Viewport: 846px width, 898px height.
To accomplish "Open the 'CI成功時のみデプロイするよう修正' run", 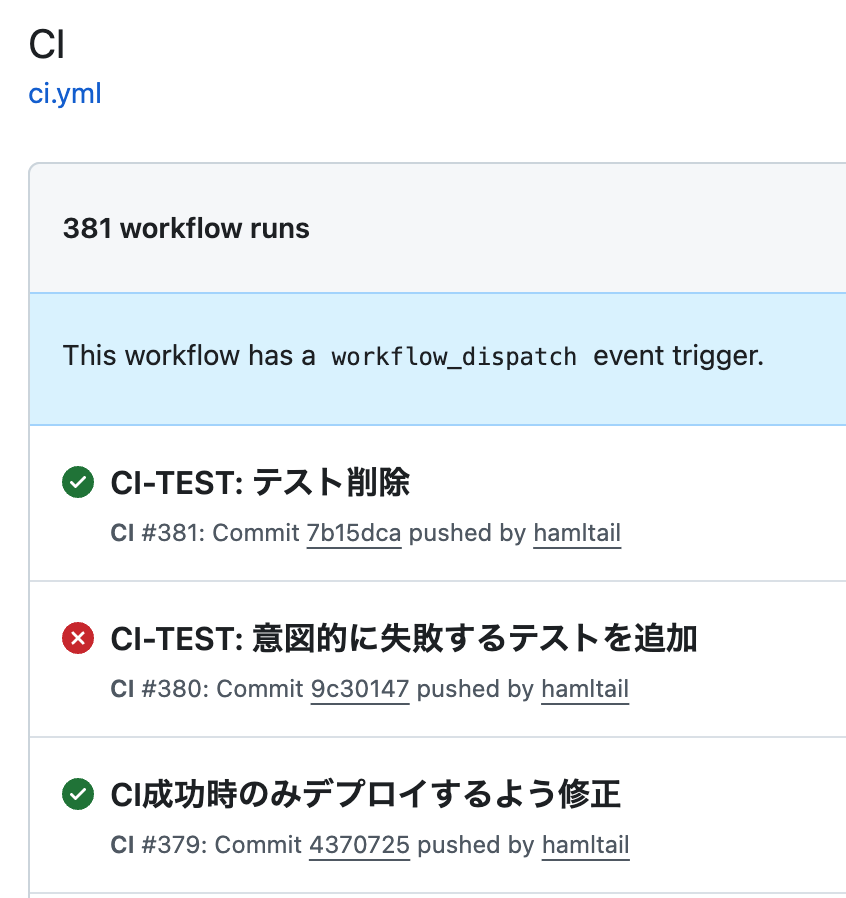I will coord(365,795).
